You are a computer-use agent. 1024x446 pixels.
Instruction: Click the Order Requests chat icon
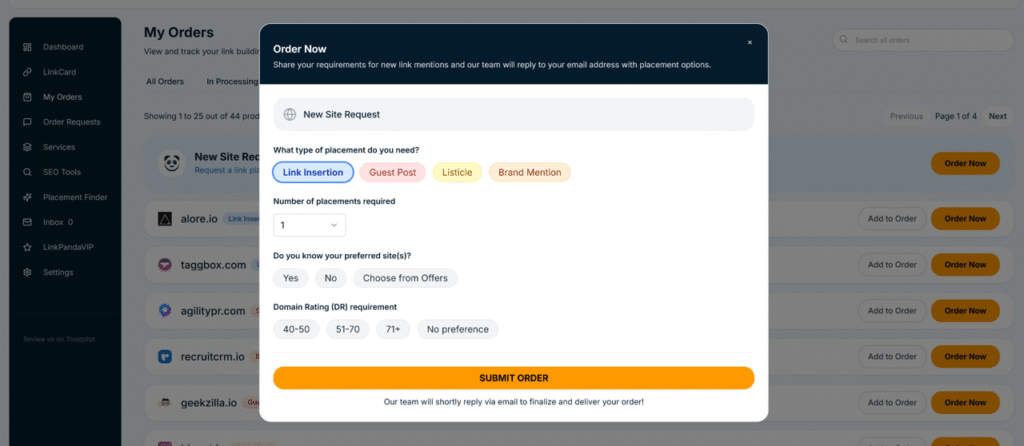[27, 122]
